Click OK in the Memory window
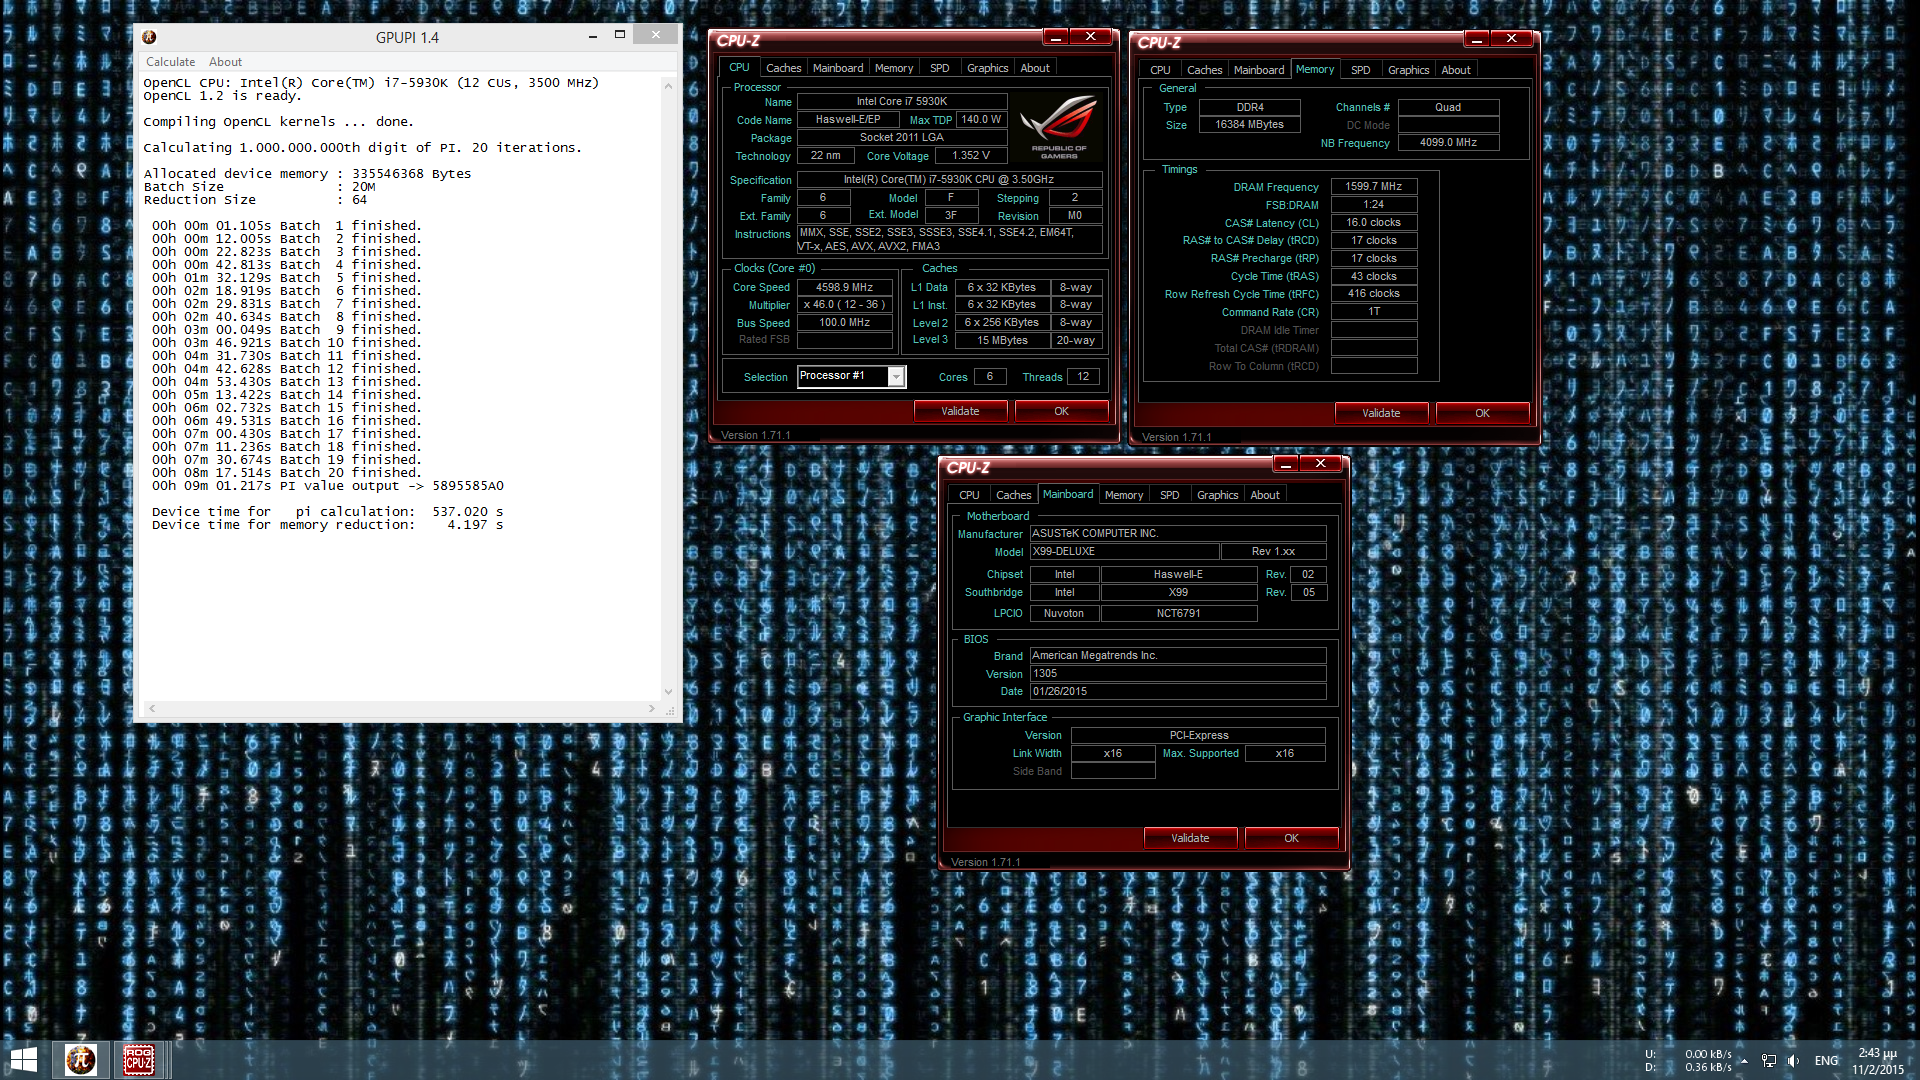 pos(1482,413)
